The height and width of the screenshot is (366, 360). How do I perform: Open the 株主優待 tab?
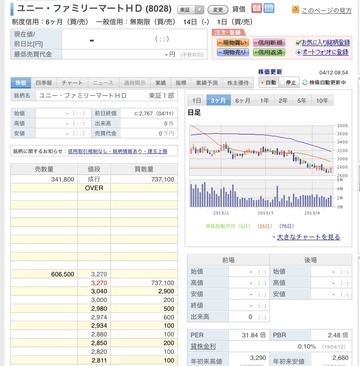pyautogui.click(x=238, y=83)
